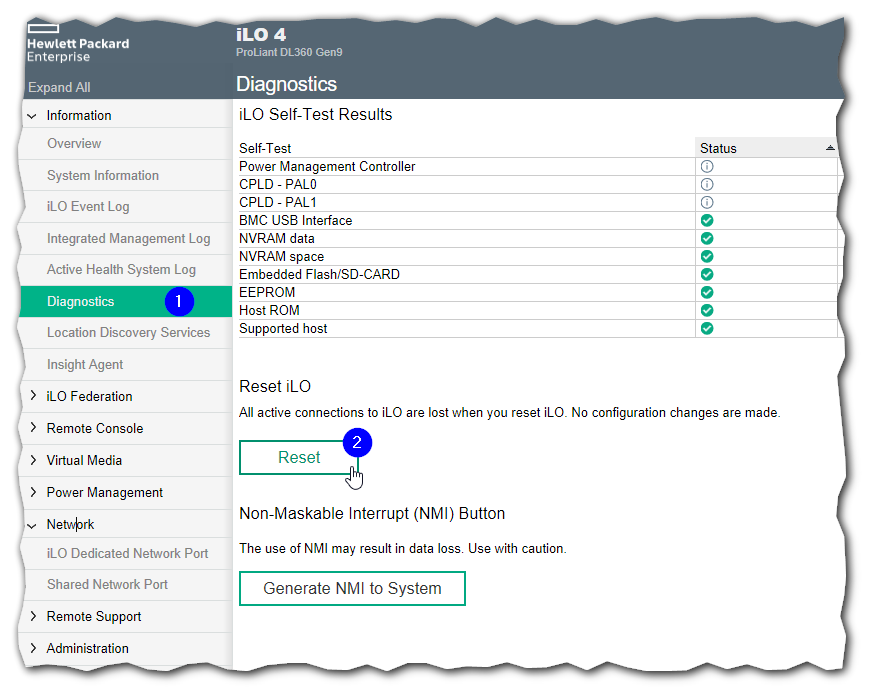This screenshot has width=869, height=694.
Task: Open the iLO Dedicated Network Port page
Action: [x=127, y=554]
